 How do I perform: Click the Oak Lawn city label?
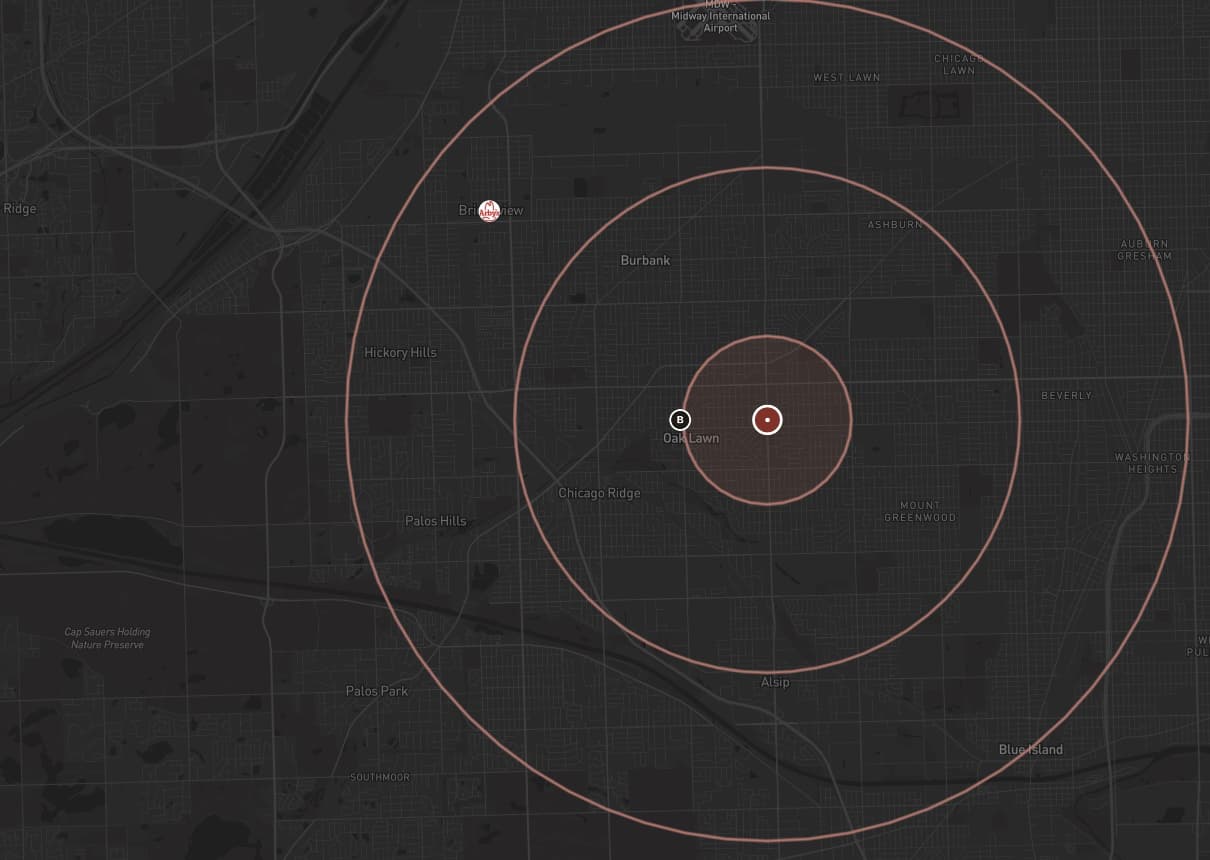[x=691, y=438]
